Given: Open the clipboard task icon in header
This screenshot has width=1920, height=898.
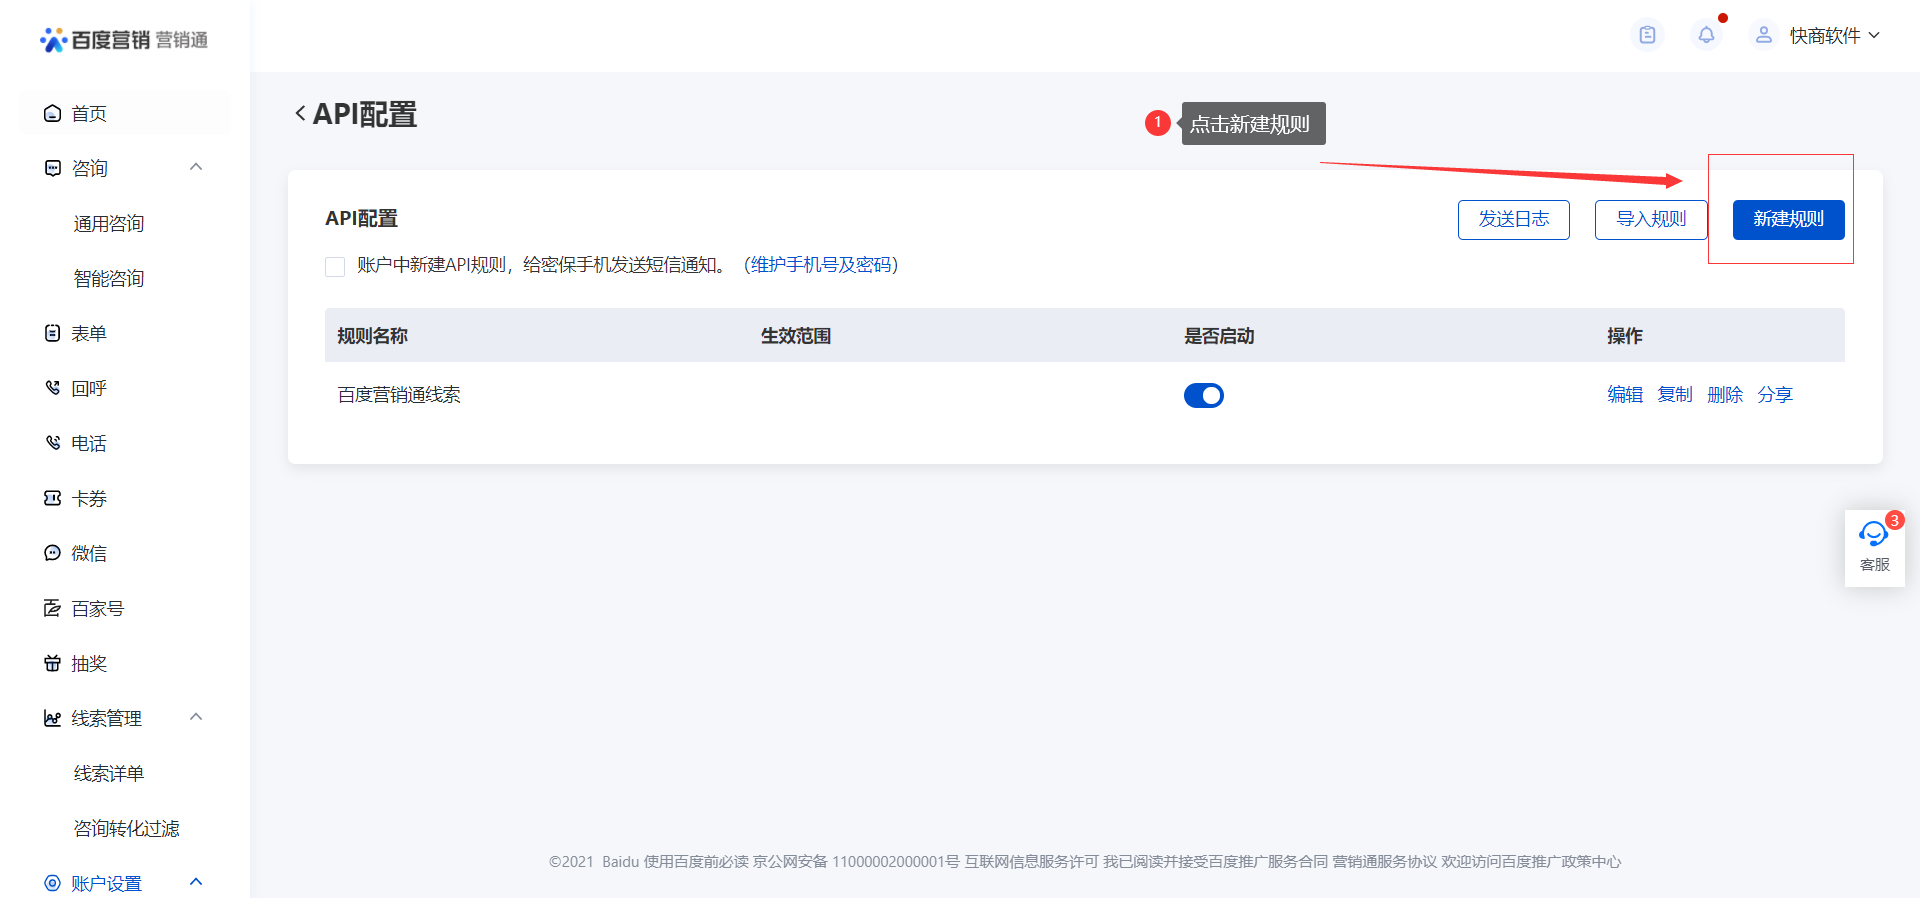Looking at the screenshot, I should pyautogui.click(x=1647, y=35).
